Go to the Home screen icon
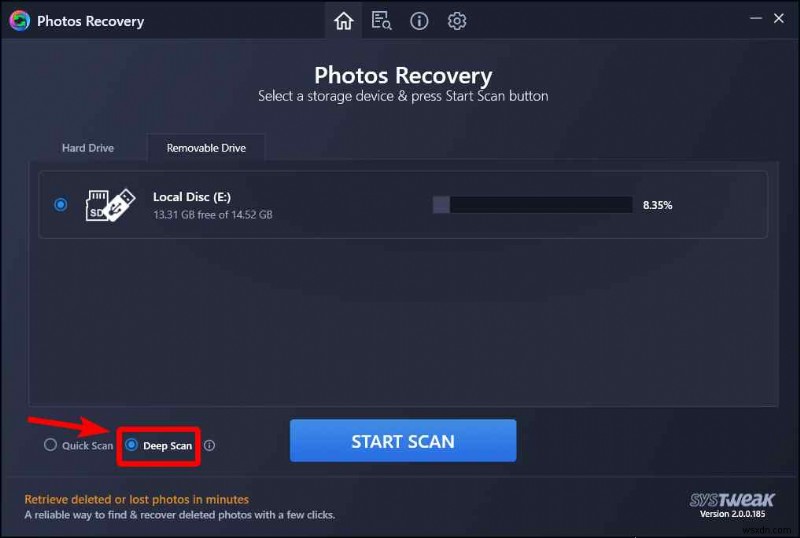This screenshot has height=538, width=800. click(x=343, y=21)
